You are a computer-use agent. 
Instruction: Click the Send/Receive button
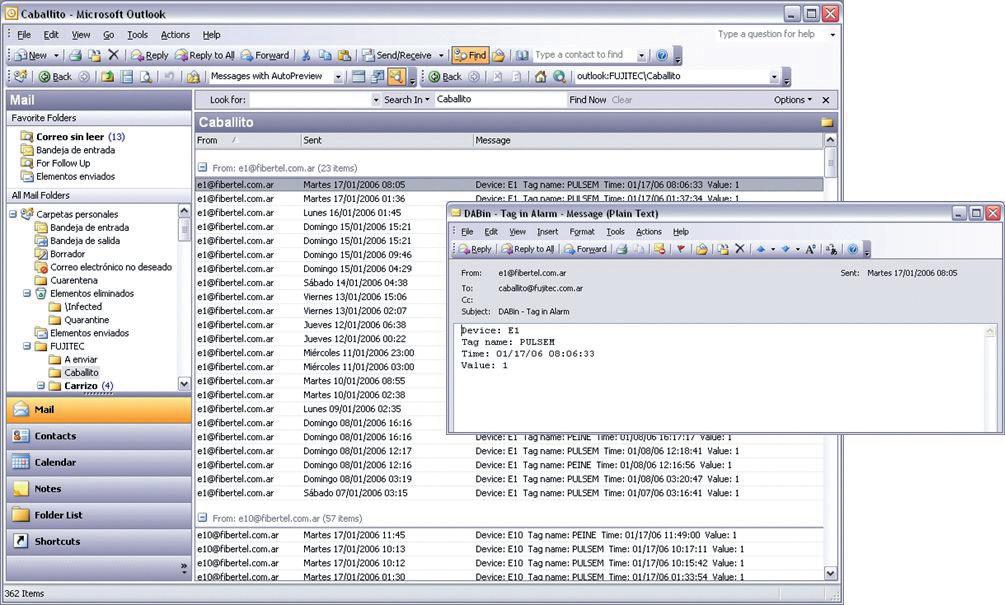click(x=396, y=56)
